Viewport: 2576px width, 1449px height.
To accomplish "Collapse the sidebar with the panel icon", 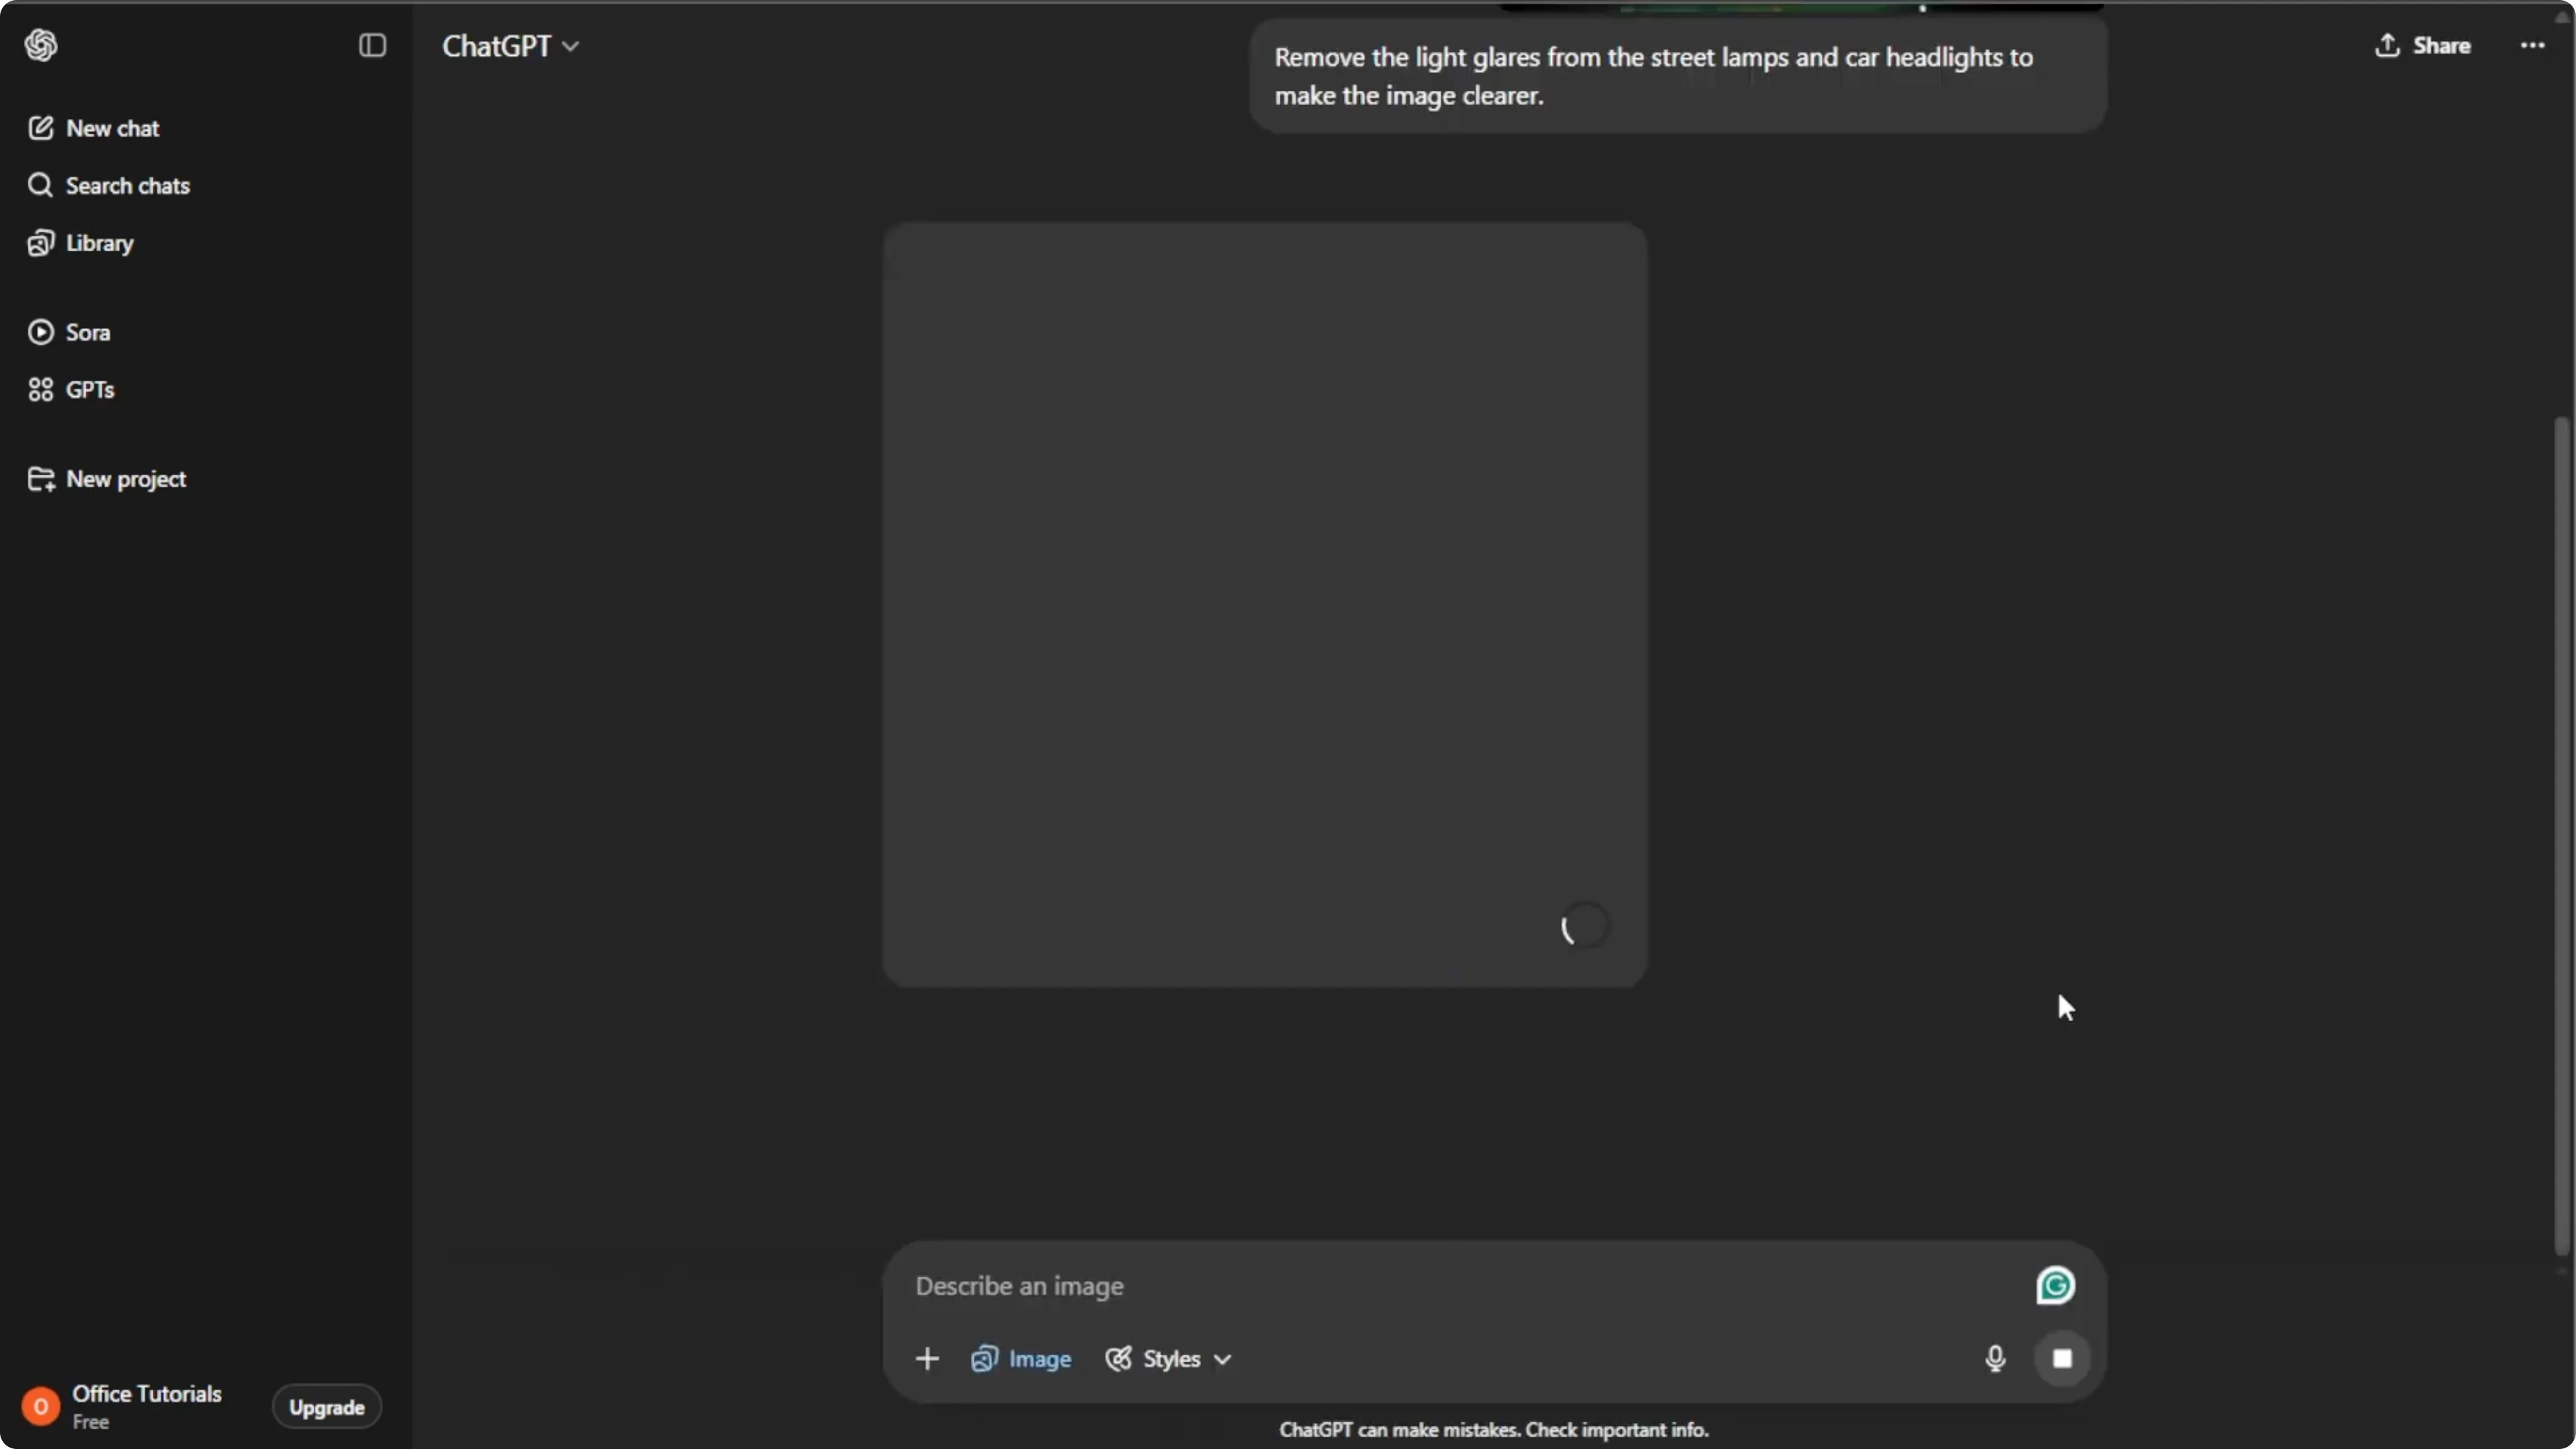I will click(x=372, y=45).
